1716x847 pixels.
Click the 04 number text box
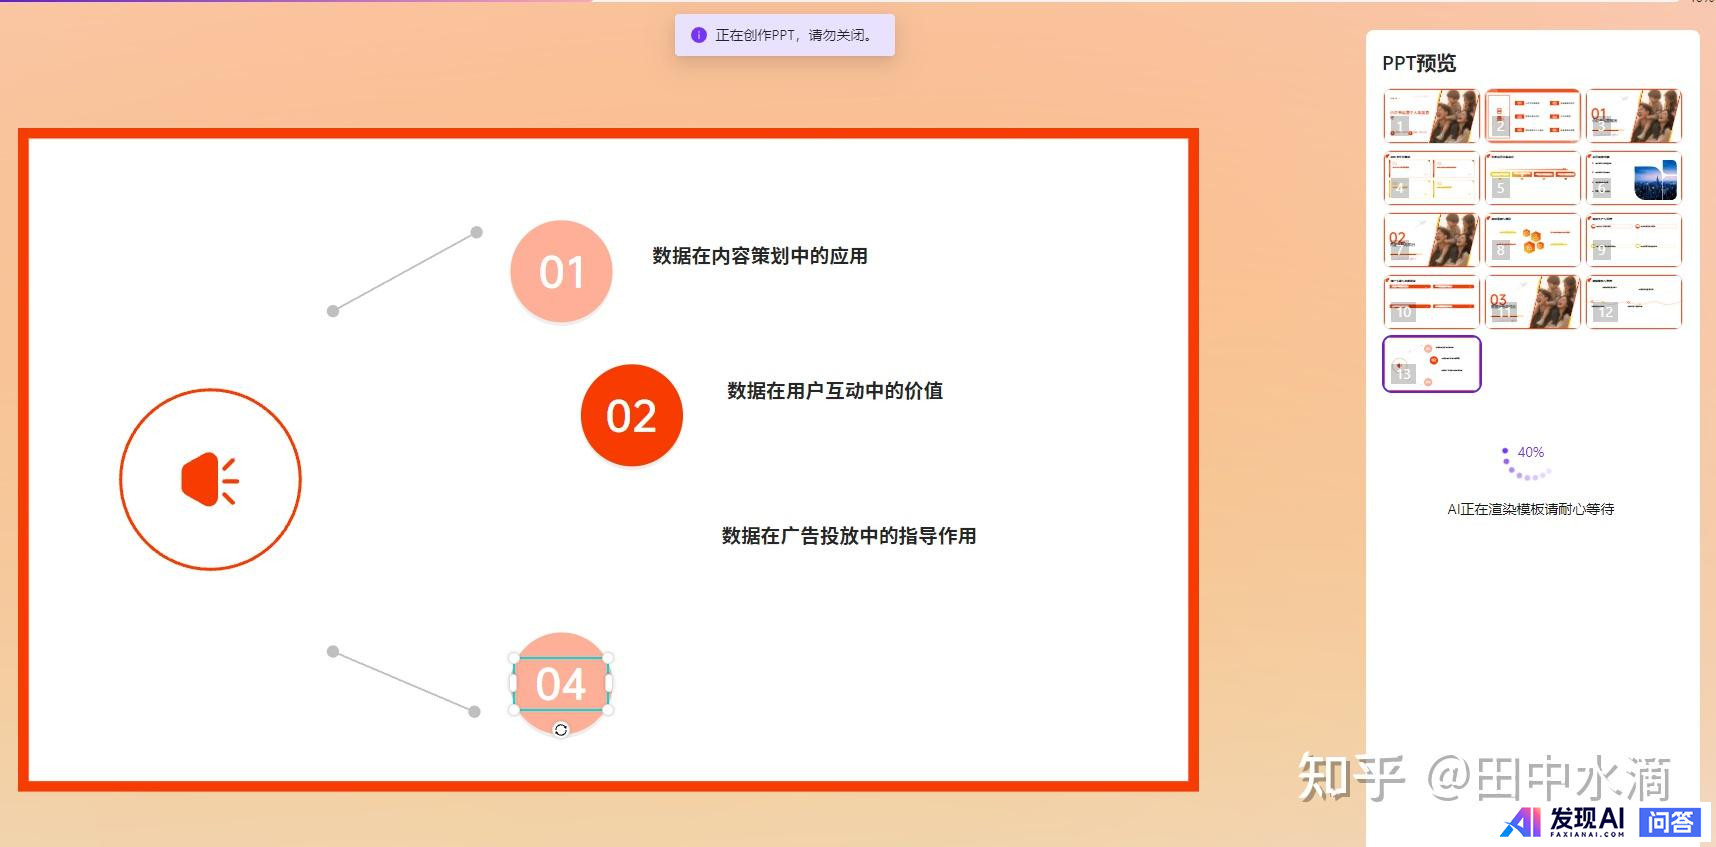click(x=560, y=685)
